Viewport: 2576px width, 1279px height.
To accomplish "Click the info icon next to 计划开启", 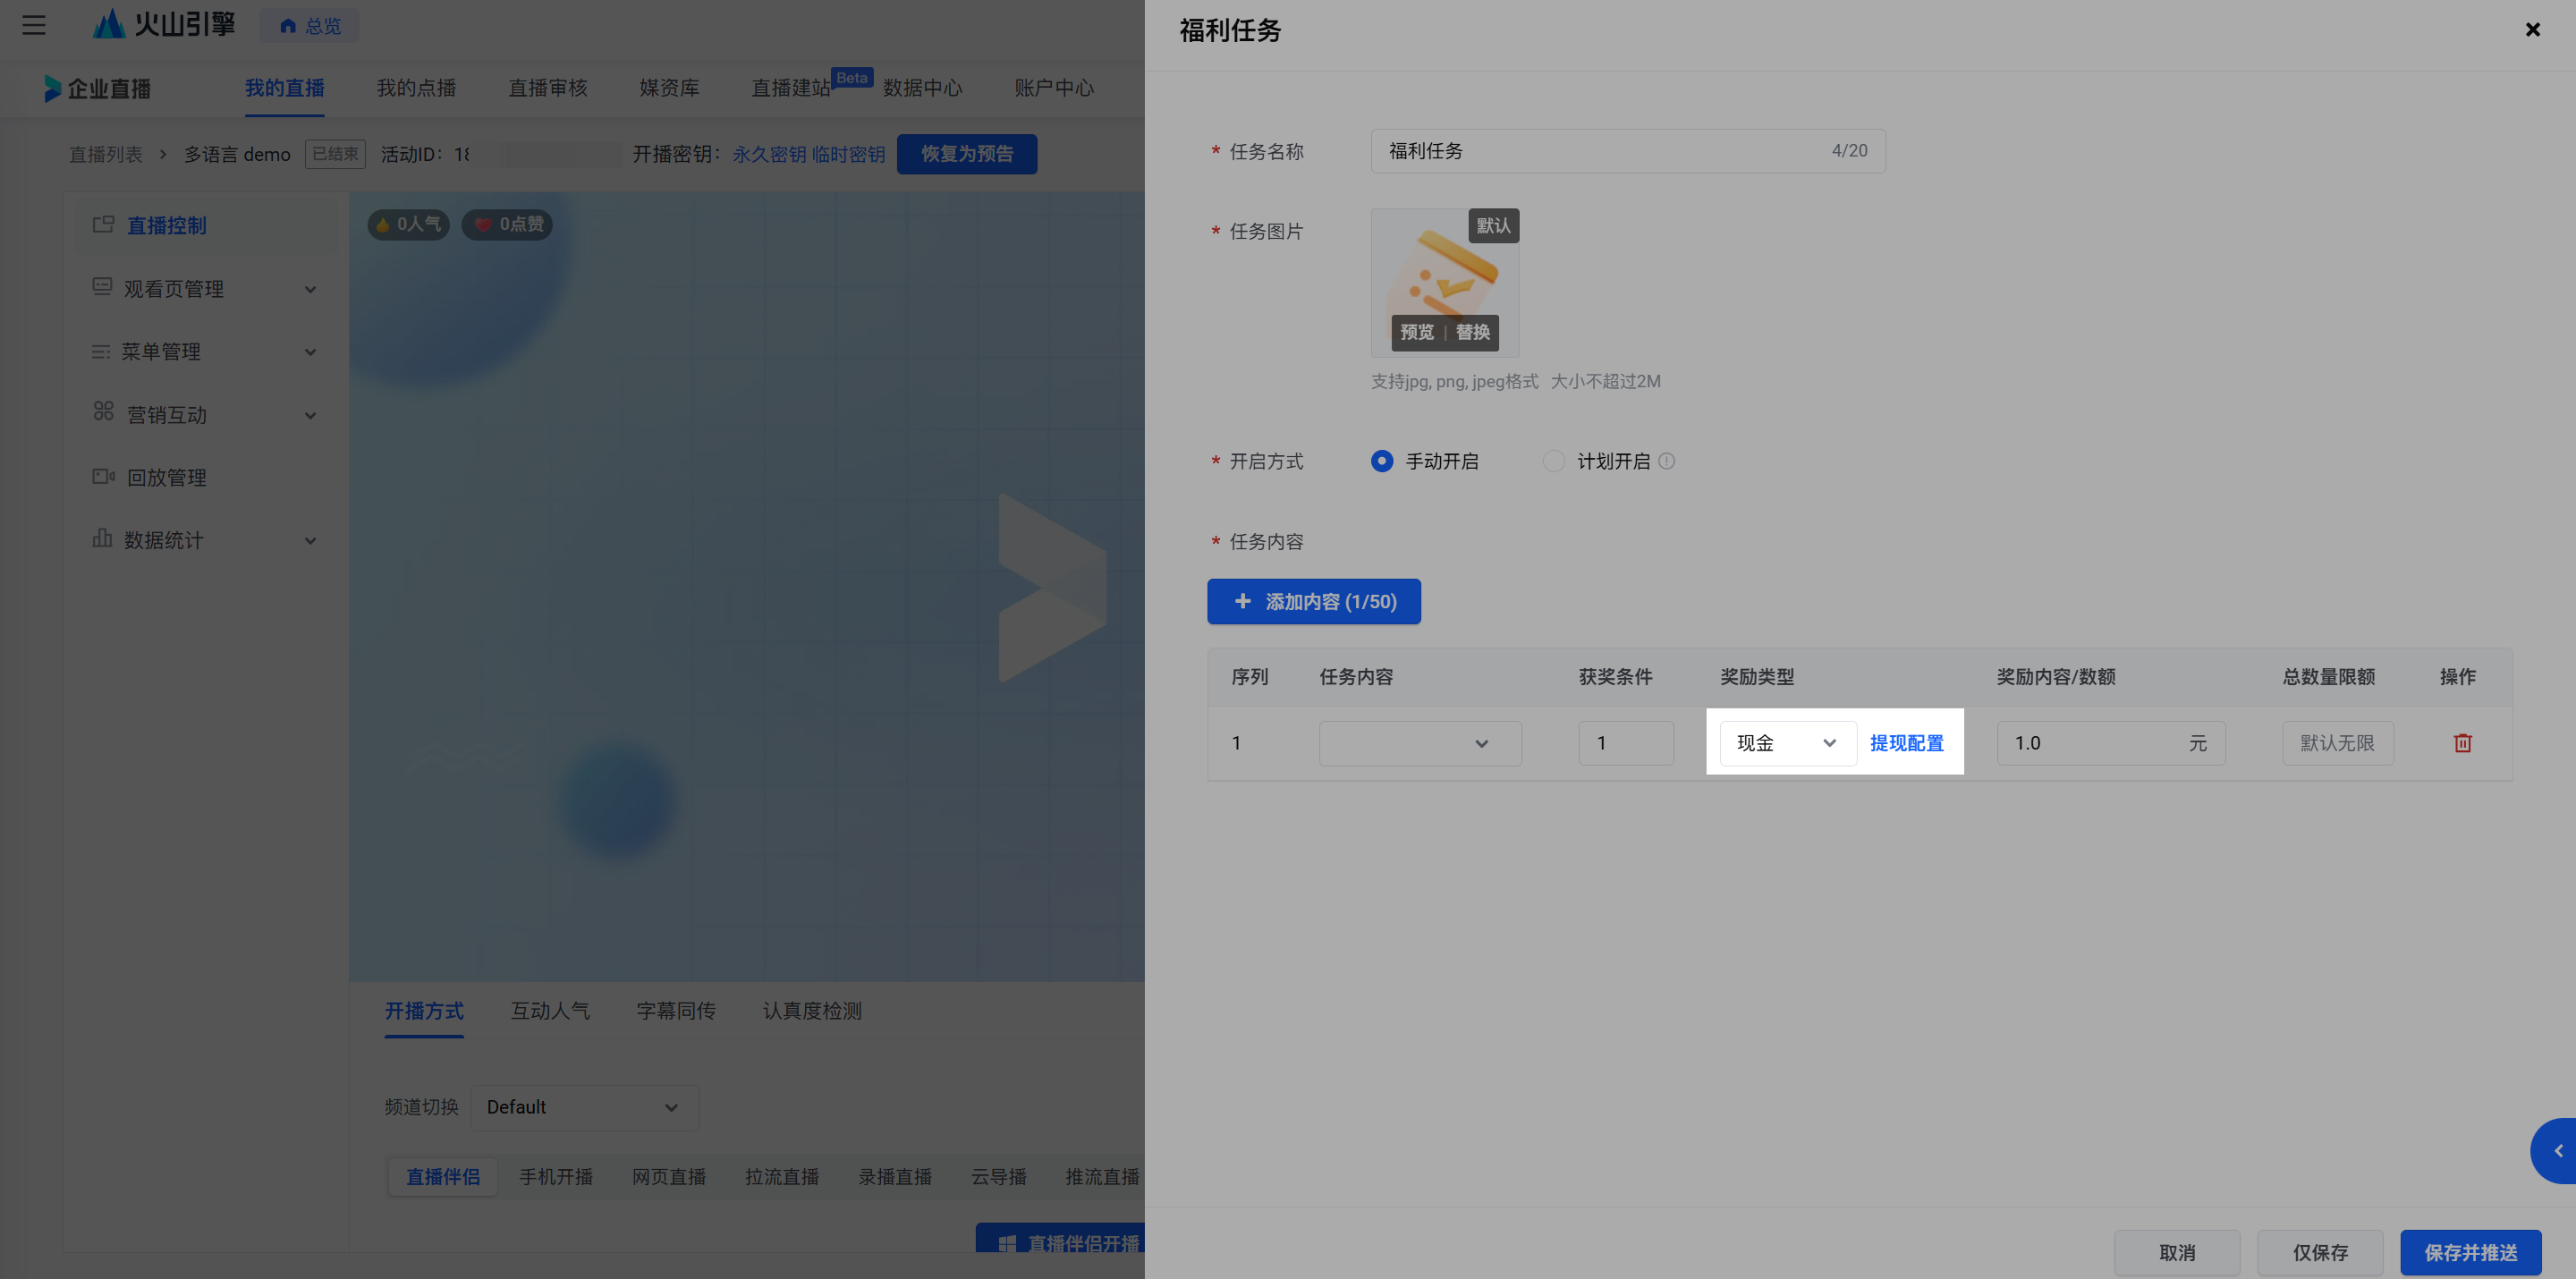I will (x=1666, y=461).
